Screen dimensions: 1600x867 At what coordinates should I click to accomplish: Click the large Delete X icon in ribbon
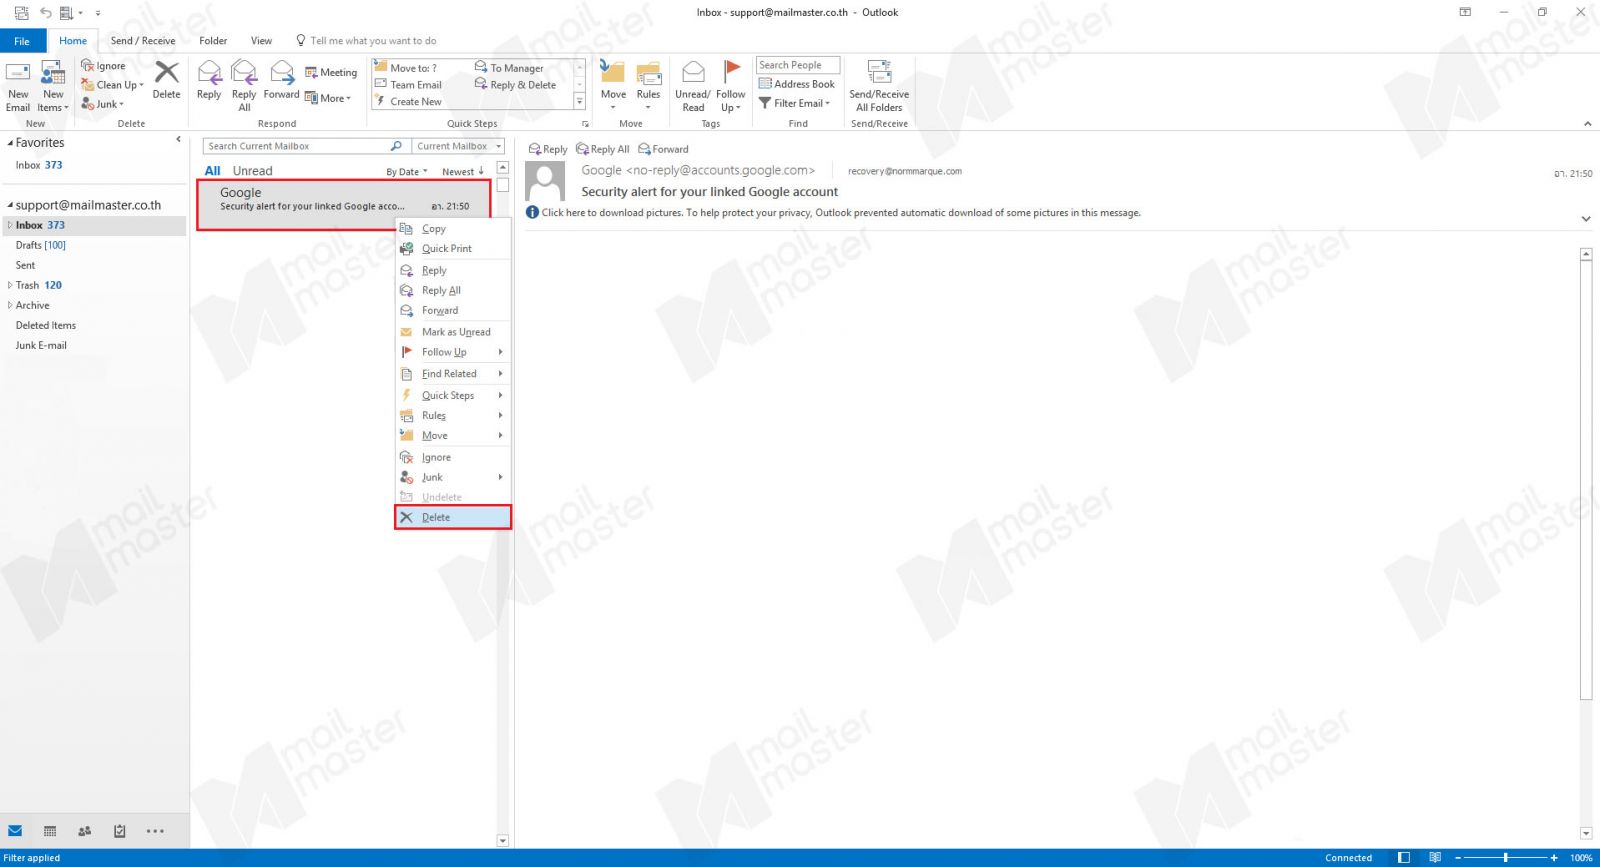click(x=167, y=80)
